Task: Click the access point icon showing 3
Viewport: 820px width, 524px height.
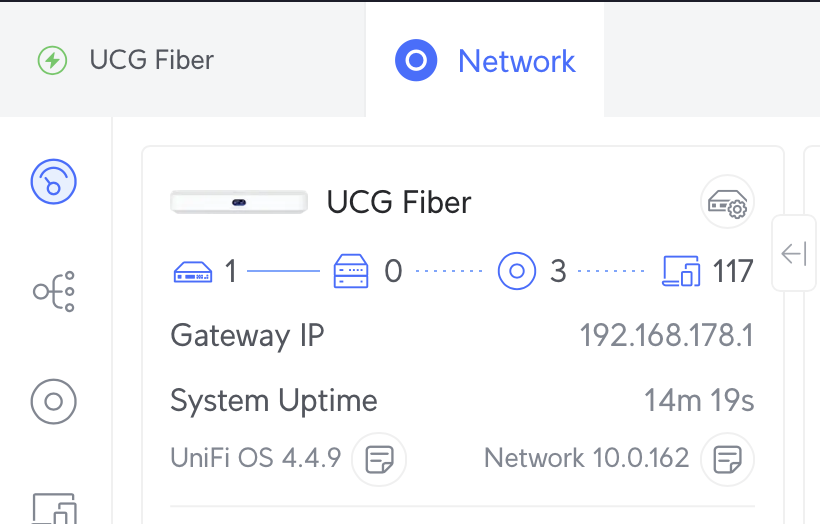Action: [517, 270]
